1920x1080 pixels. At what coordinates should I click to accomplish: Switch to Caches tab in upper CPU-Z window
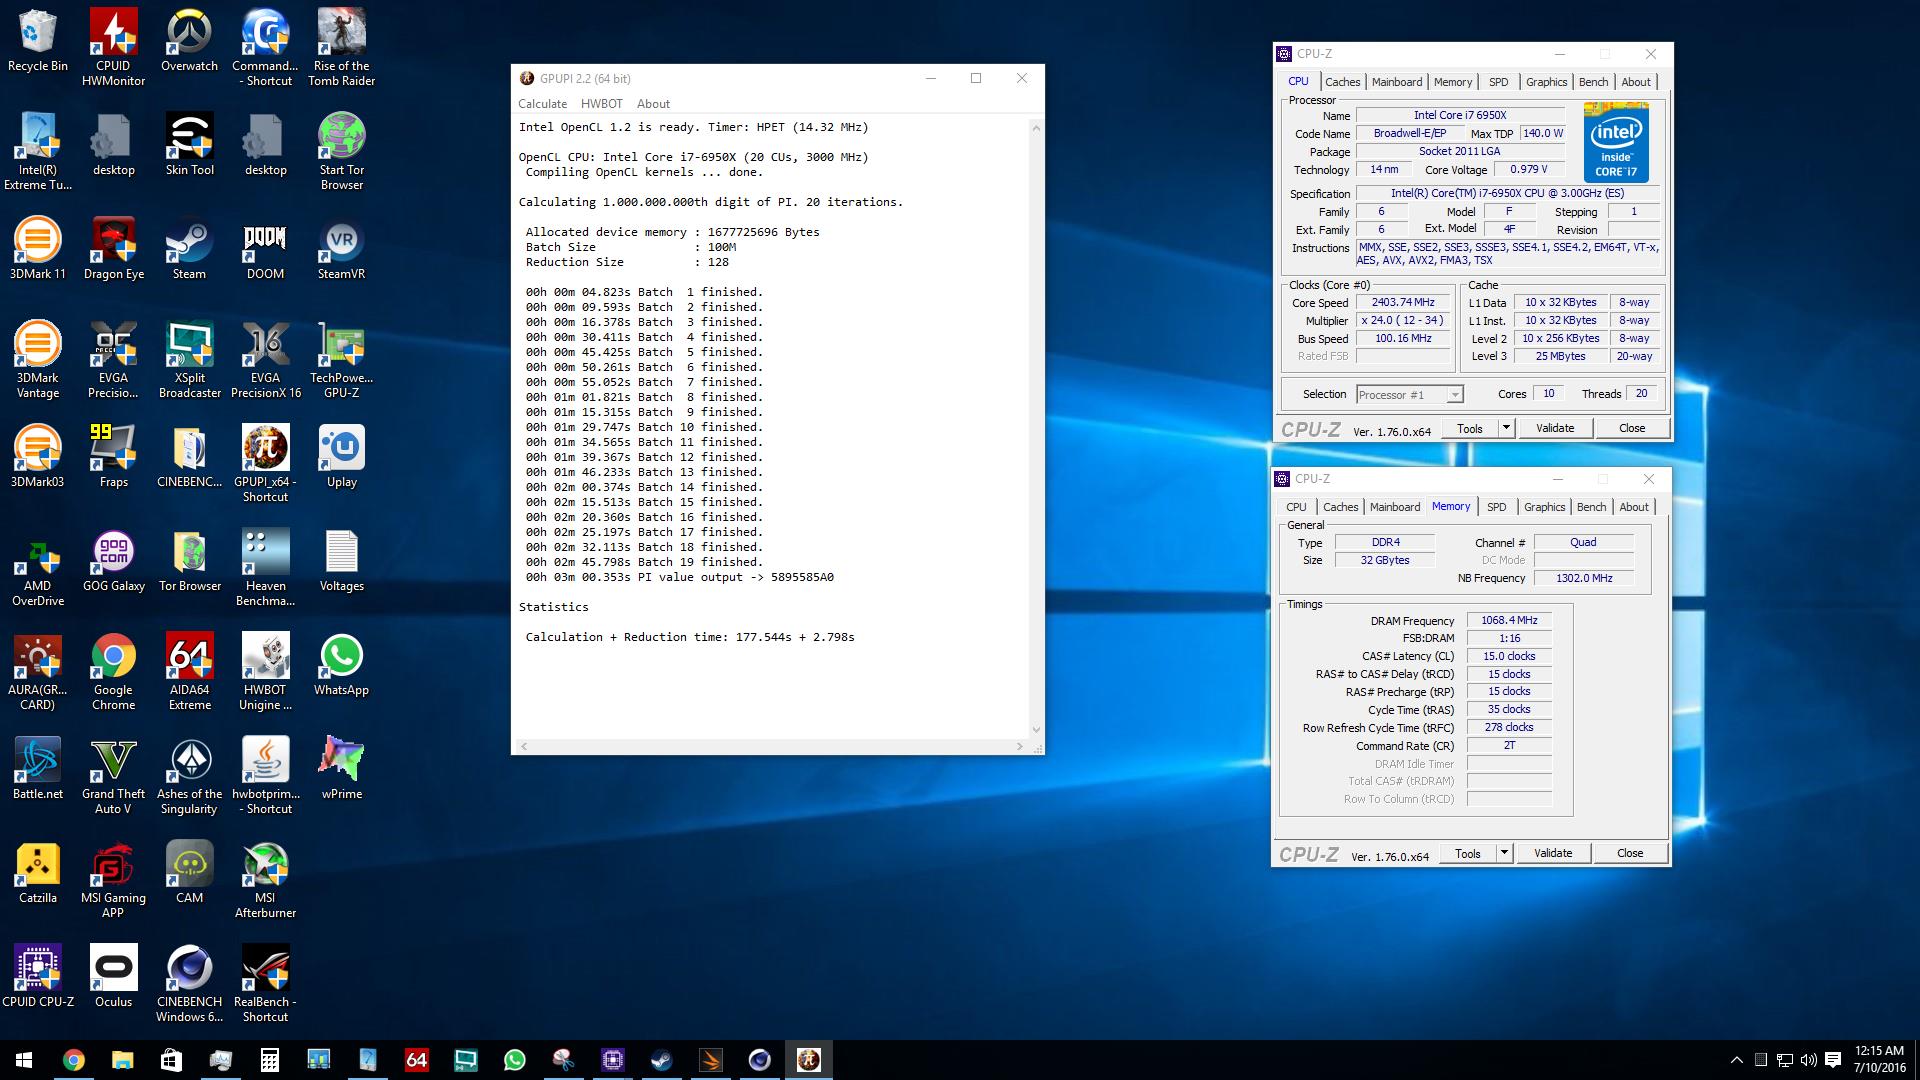point(1342,82)
